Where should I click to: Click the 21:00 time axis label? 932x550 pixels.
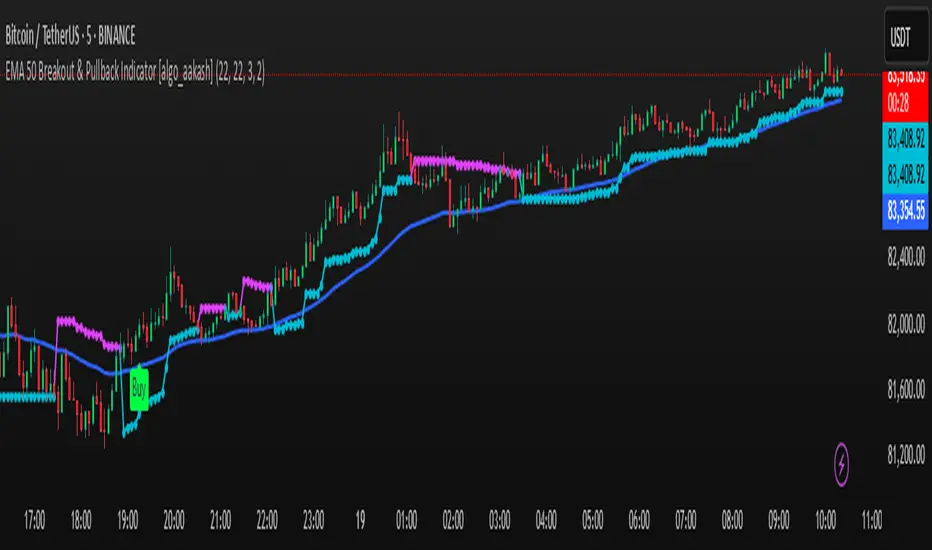click(x=221, y=520)
